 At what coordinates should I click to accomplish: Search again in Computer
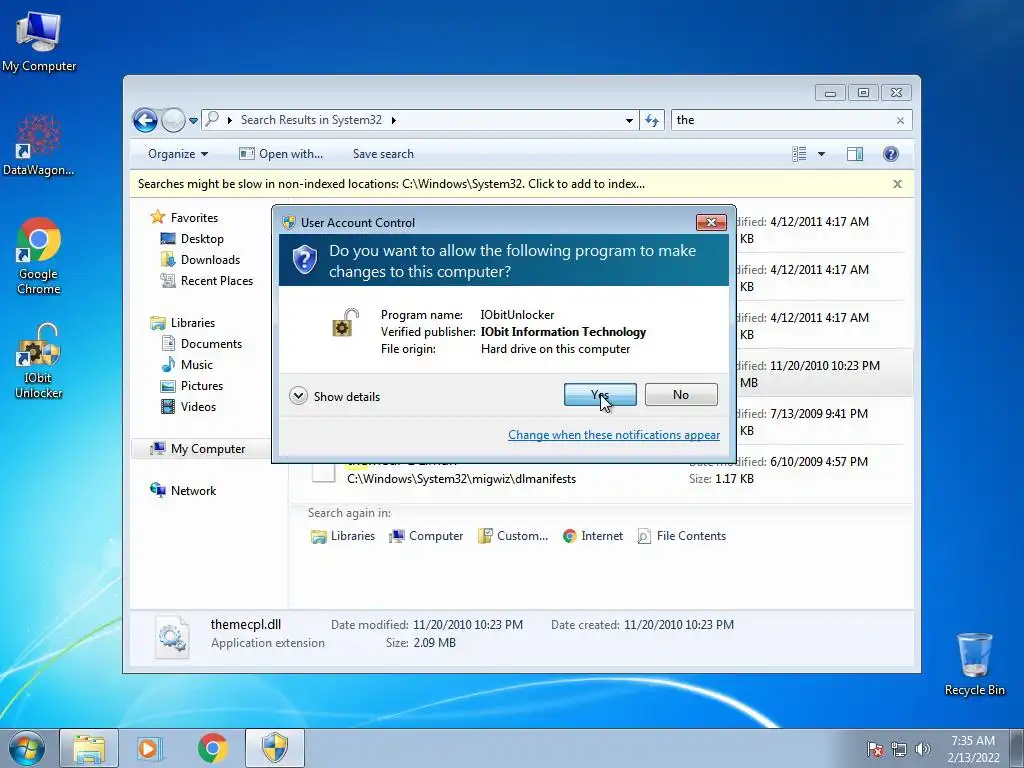(426, 536)
